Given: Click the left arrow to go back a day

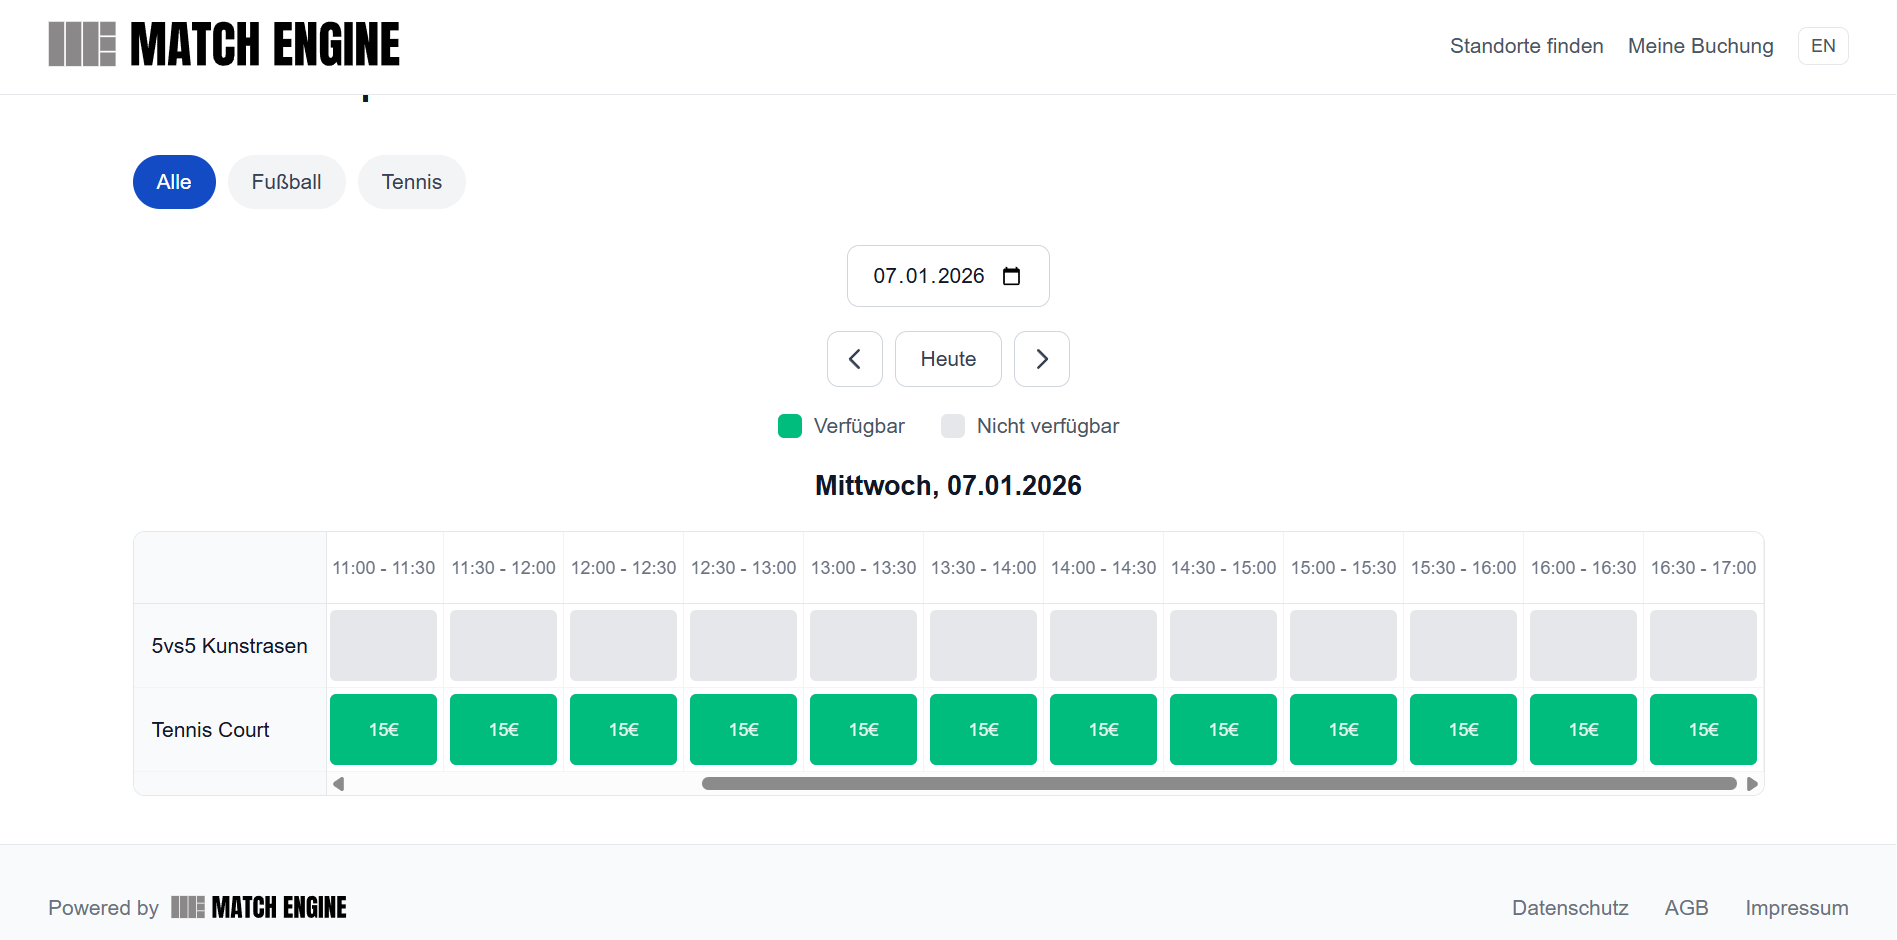Looking at the screenshot, I should pos(855,358).
